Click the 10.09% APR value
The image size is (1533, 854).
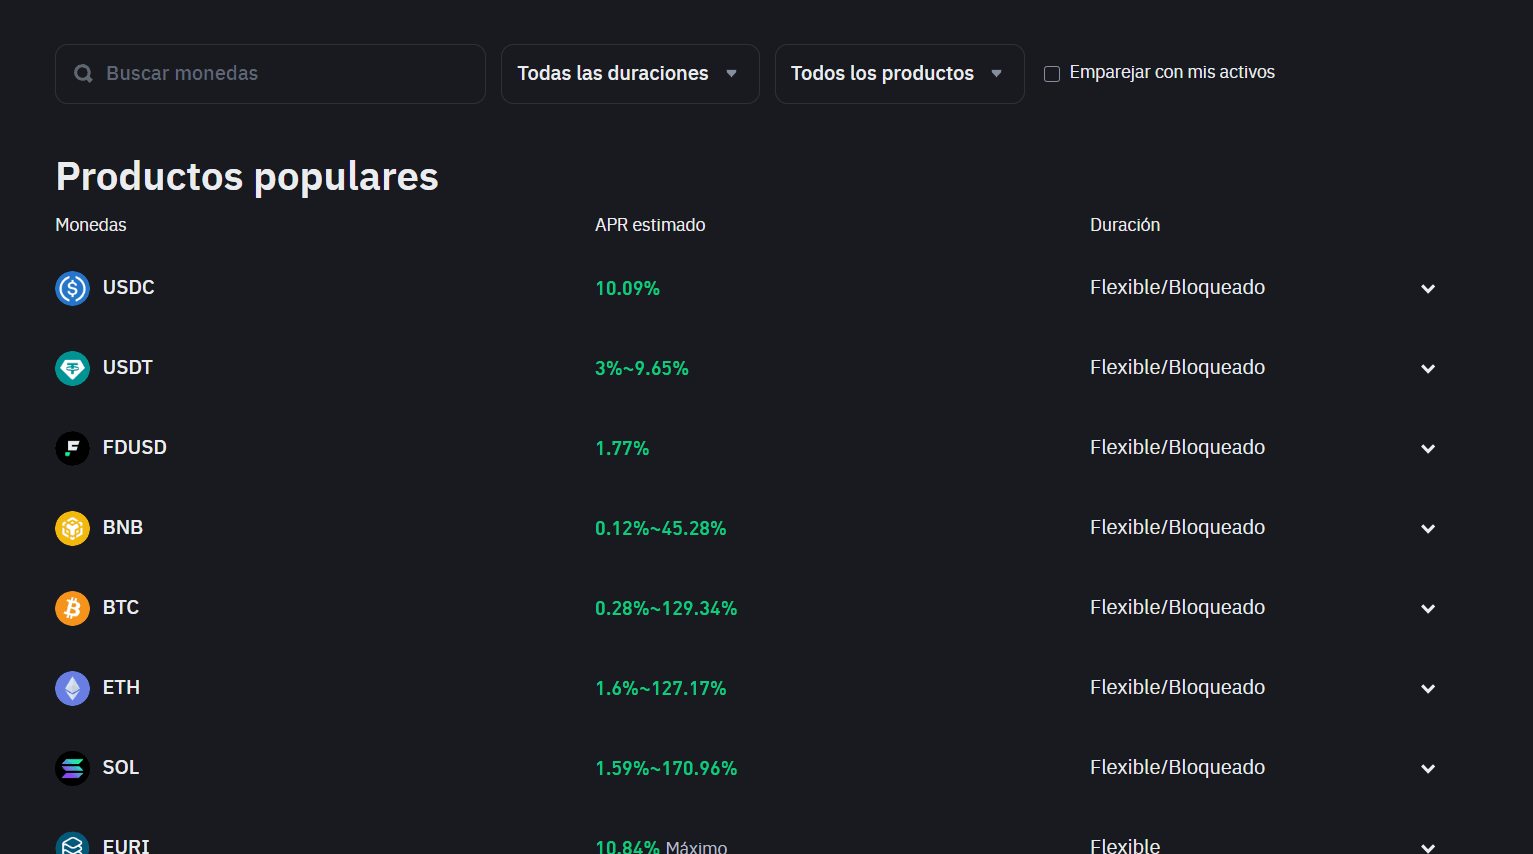click(628, 288)
